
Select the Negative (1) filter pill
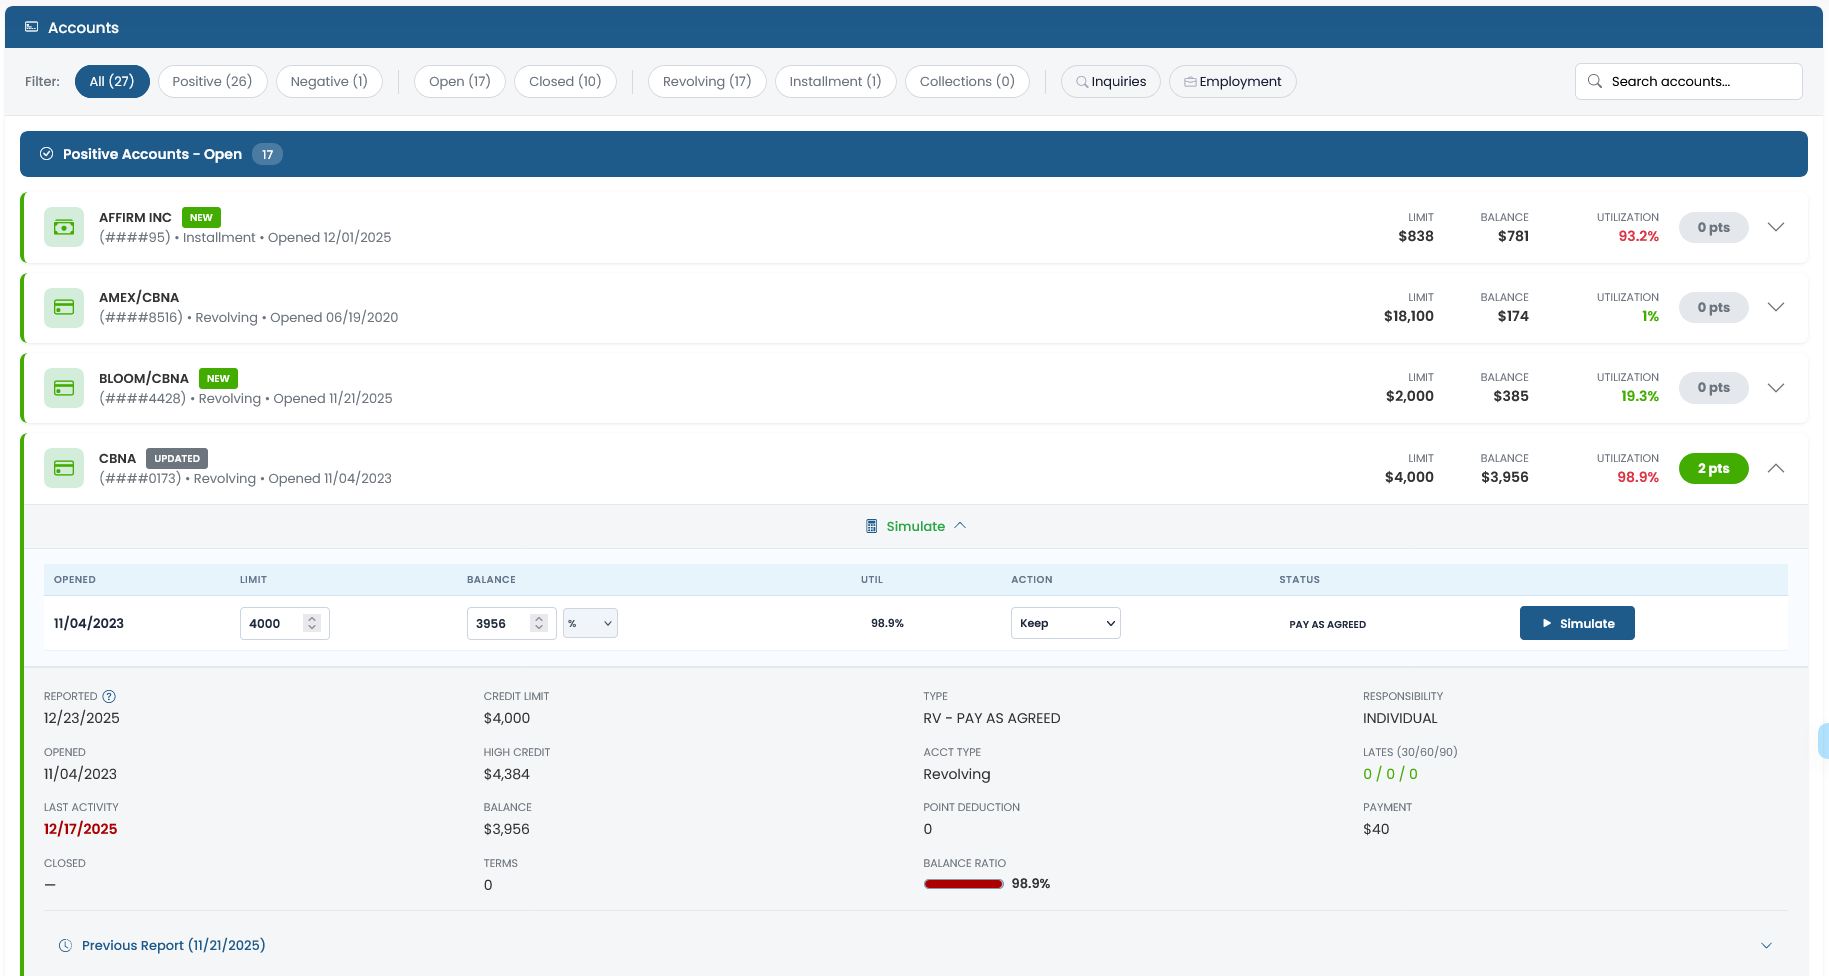click(x=329, y=81)
